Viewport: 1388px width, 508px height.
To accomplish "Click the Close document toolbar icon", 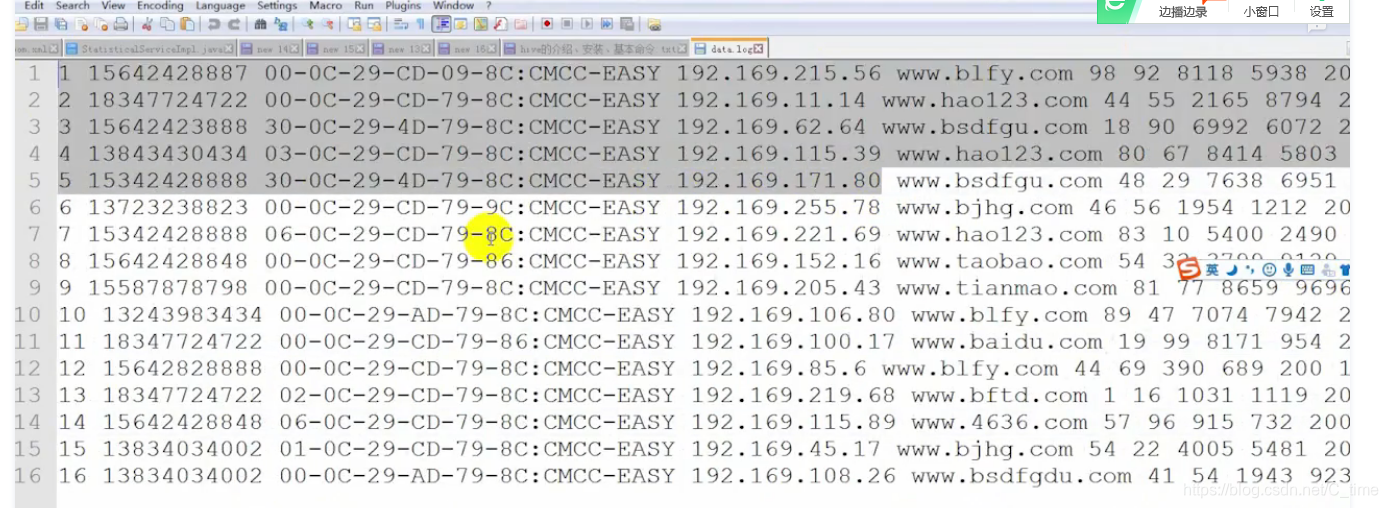I will (81, 24).
